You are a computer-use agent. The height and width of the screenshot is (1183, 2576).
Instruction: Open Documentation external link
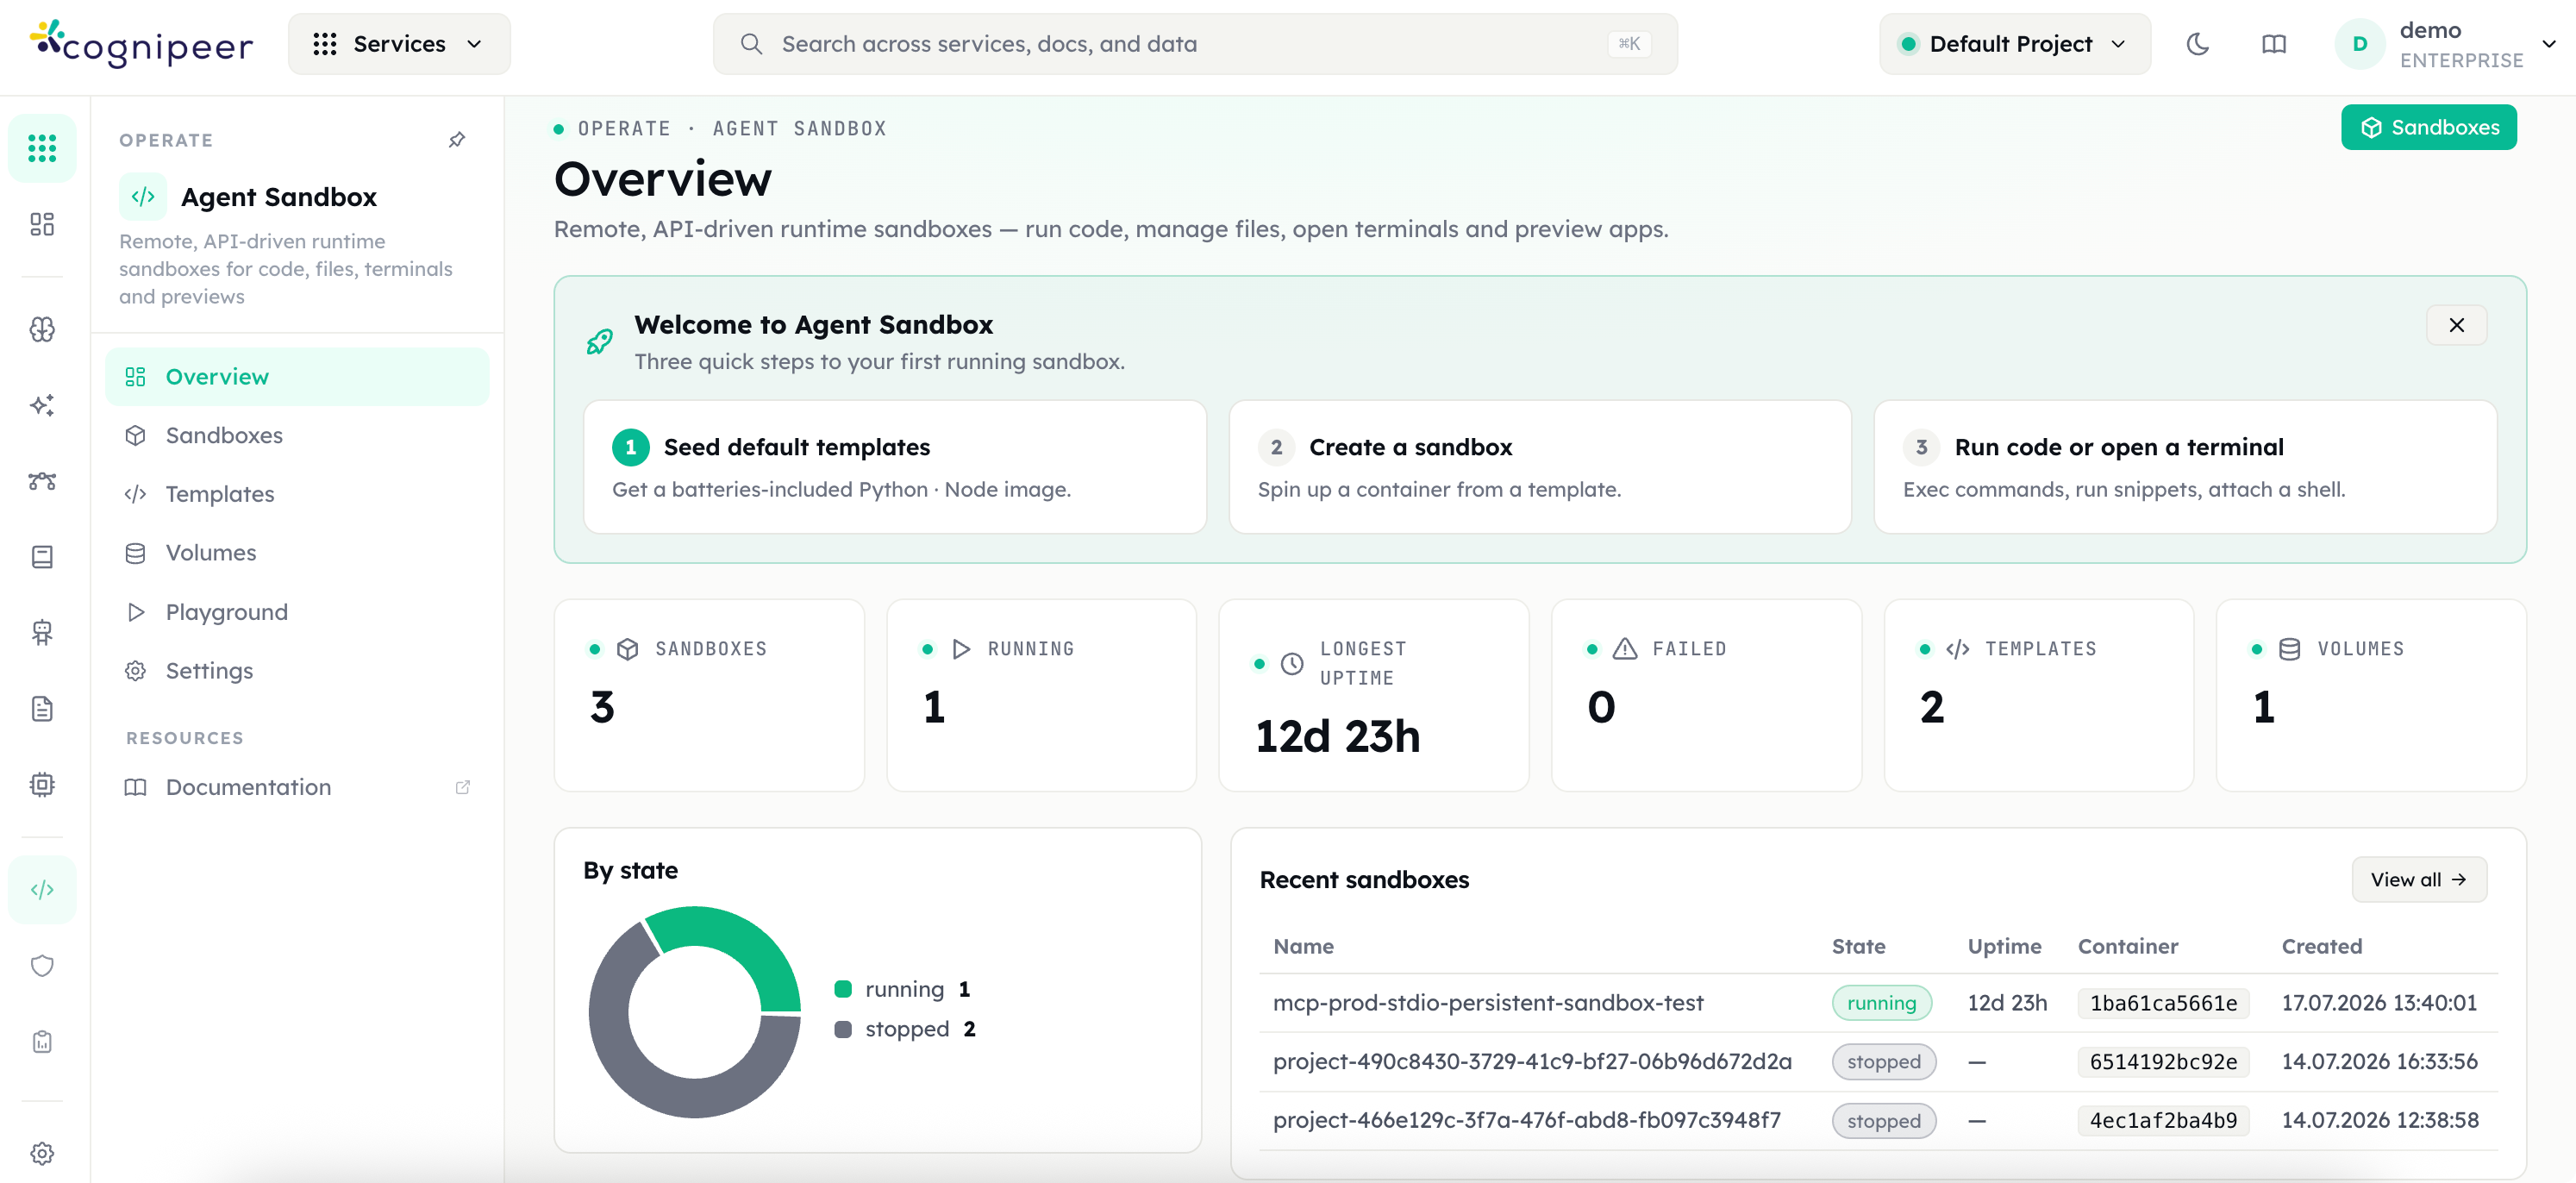point(297,787)
